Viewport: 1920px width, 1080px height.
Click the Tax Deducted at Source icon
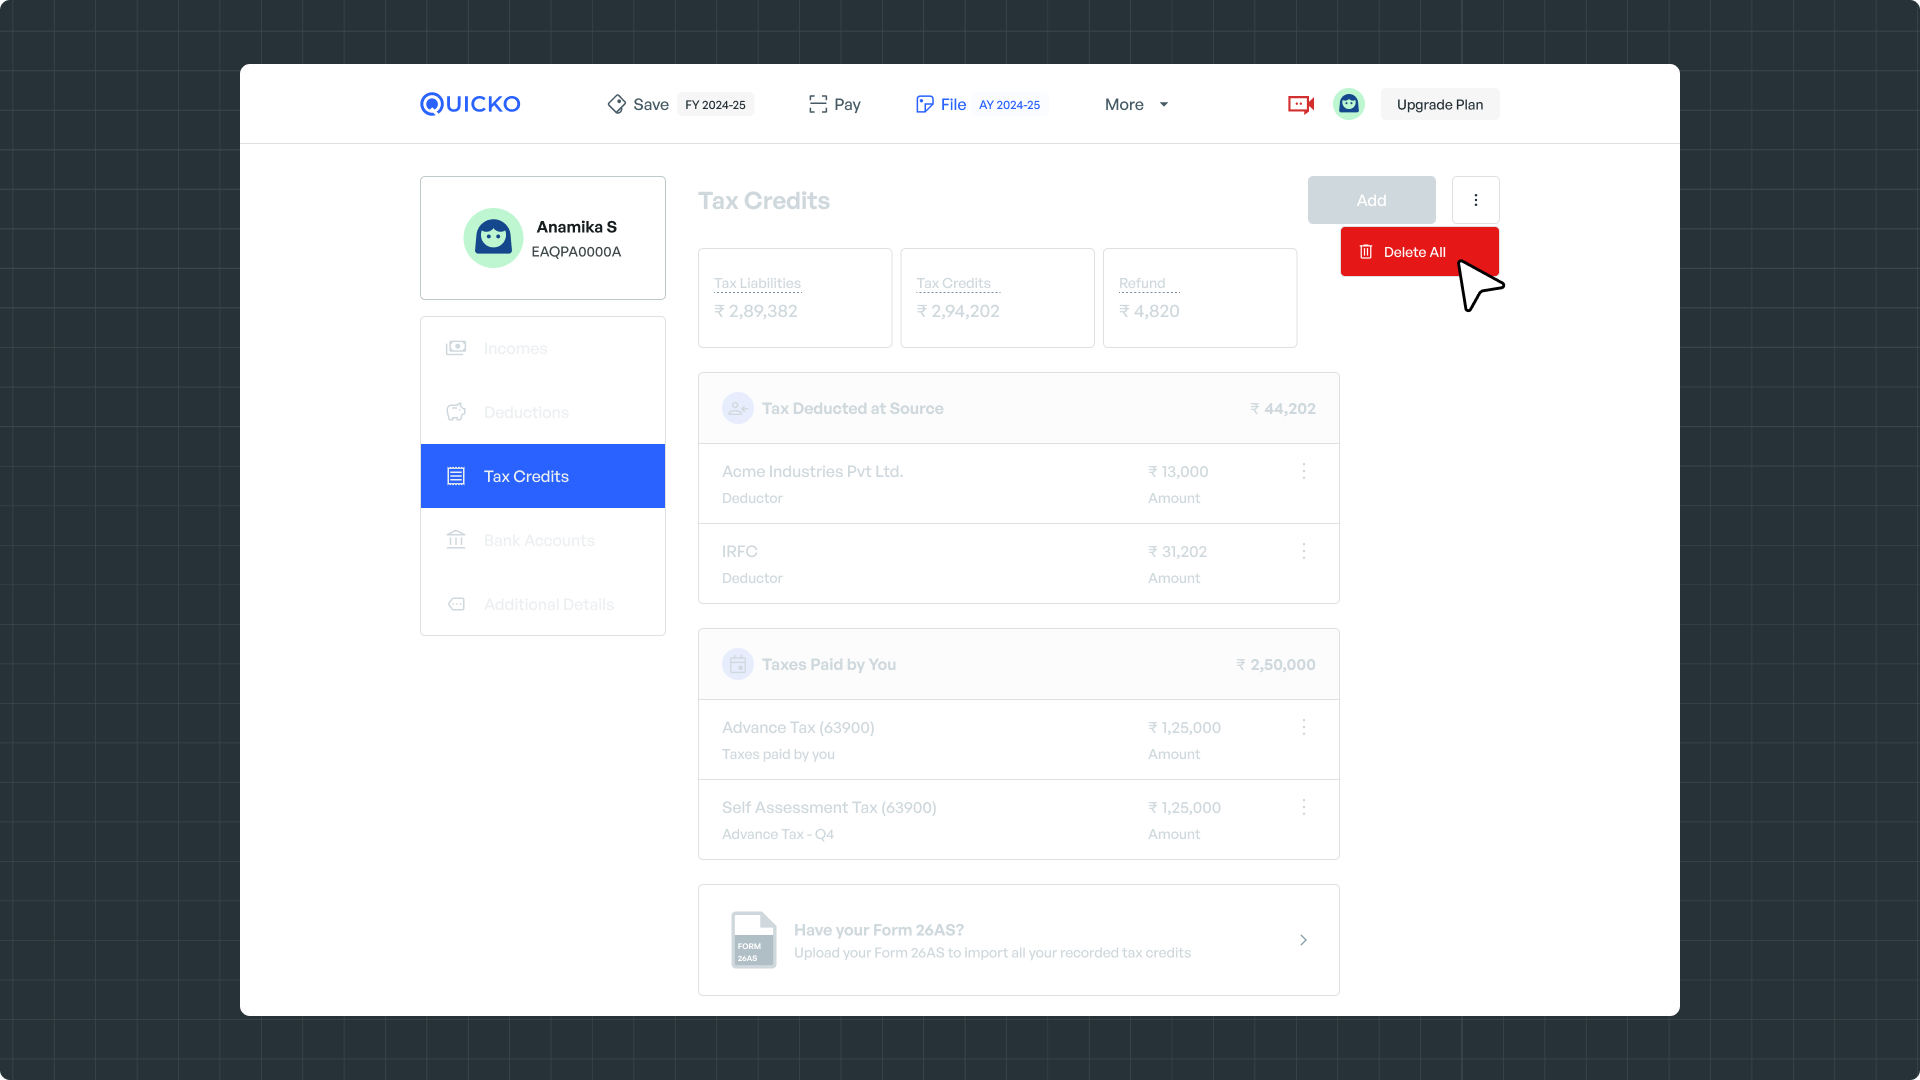pos(738,408)
